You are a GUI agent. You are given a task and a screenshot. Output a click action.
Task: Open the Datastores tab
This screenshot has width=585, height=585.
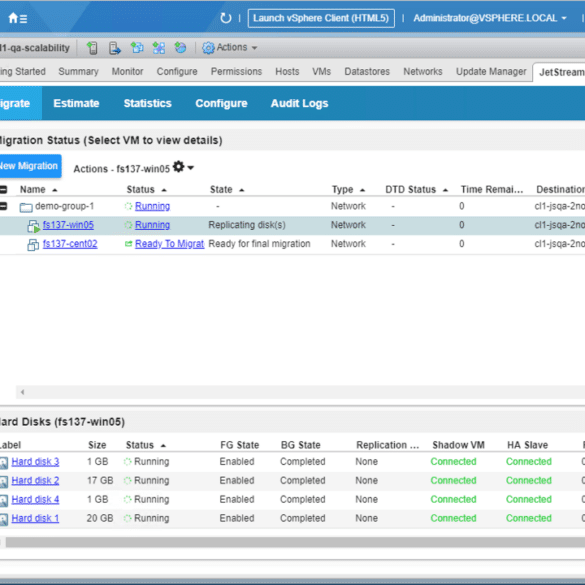click(x=367, y=71)
